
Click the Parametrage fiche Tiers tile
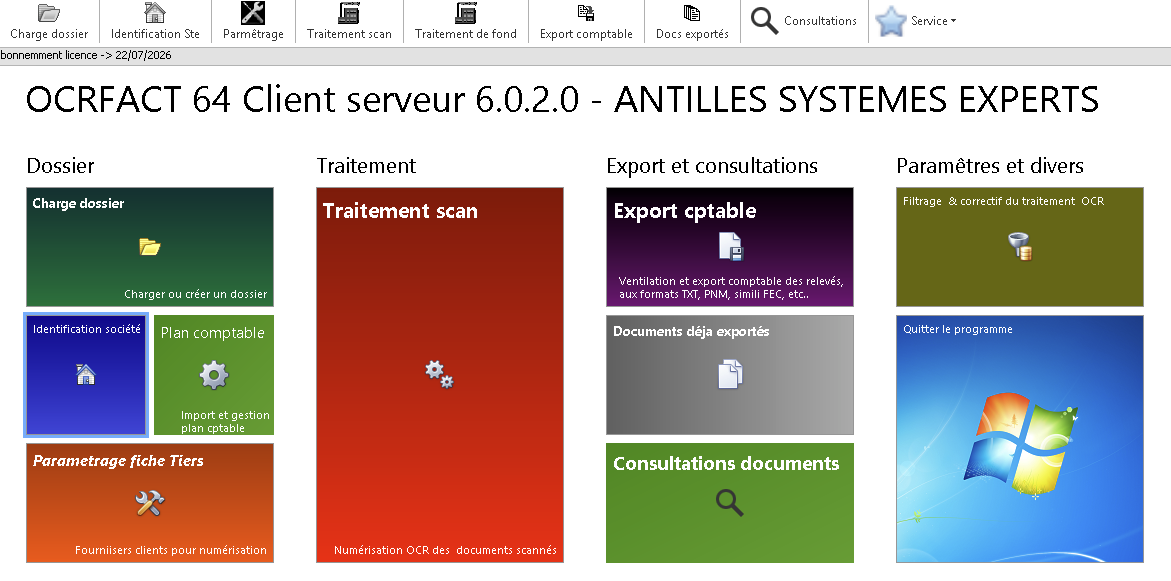(x=149, y=503)
